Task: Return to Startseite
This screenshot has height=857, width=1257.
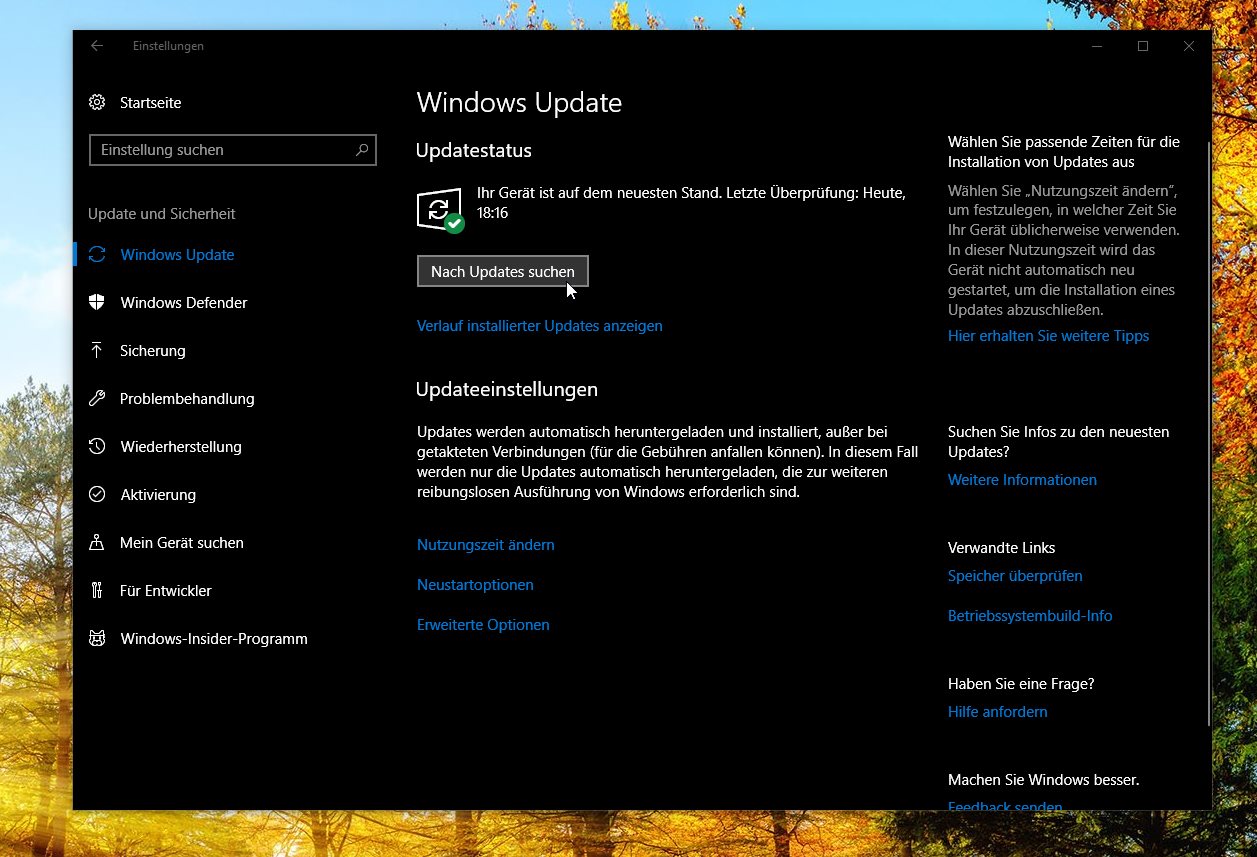Action: pos(150,103)
